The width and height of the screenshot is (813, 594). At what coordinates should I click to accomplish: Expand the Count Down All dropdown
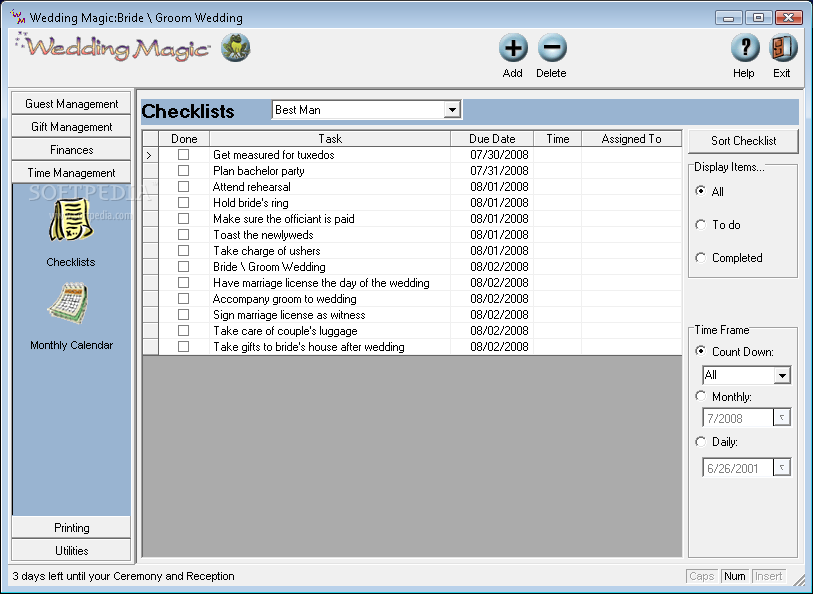click(782, 375)
